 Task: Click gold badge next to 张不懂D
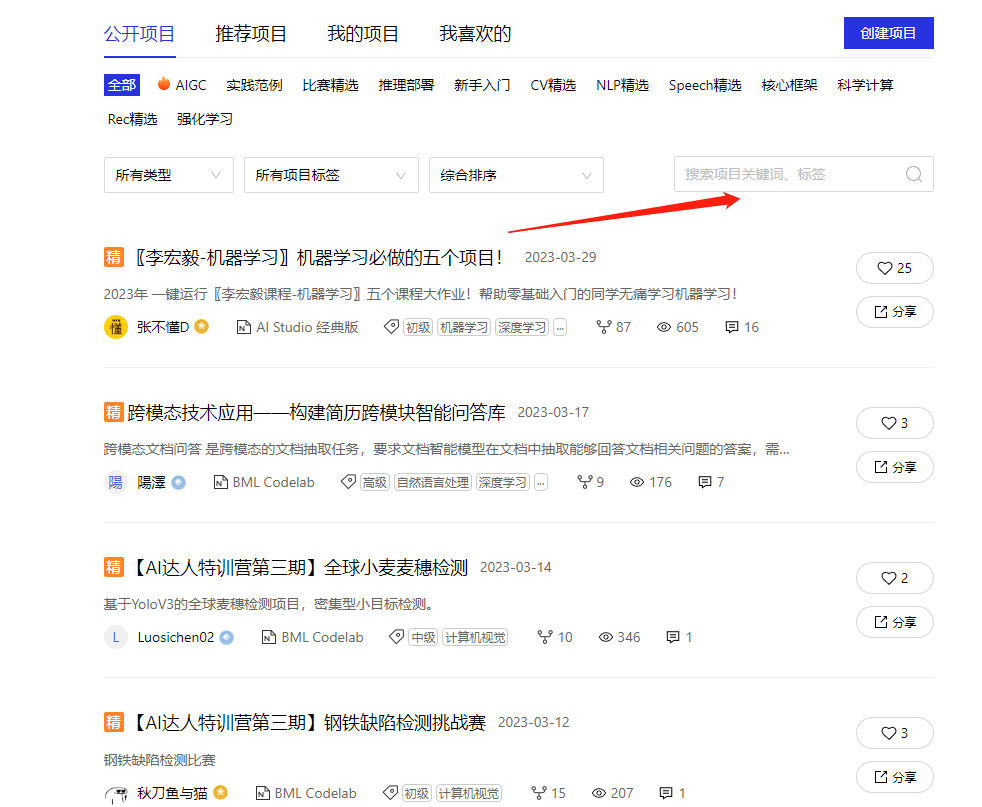[202, 326]
